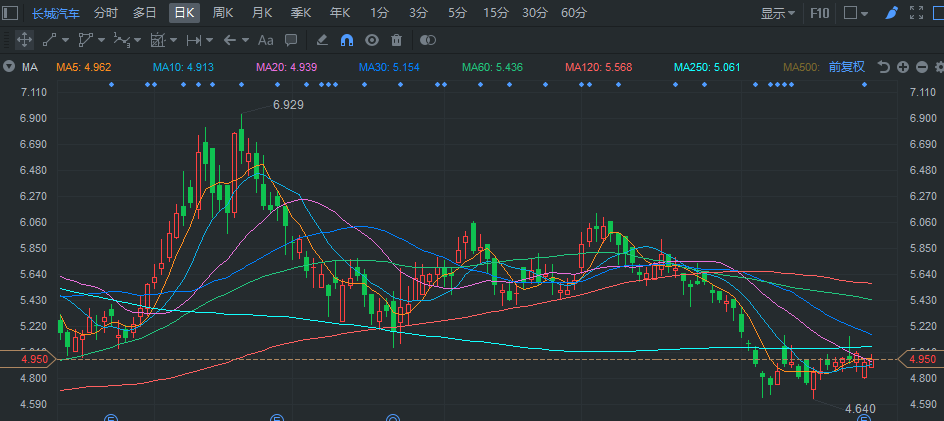This screenshot has width=944, height=421.
Task: Click the 4.950 current price tag on right axis
Action: (x=922, y=360)
